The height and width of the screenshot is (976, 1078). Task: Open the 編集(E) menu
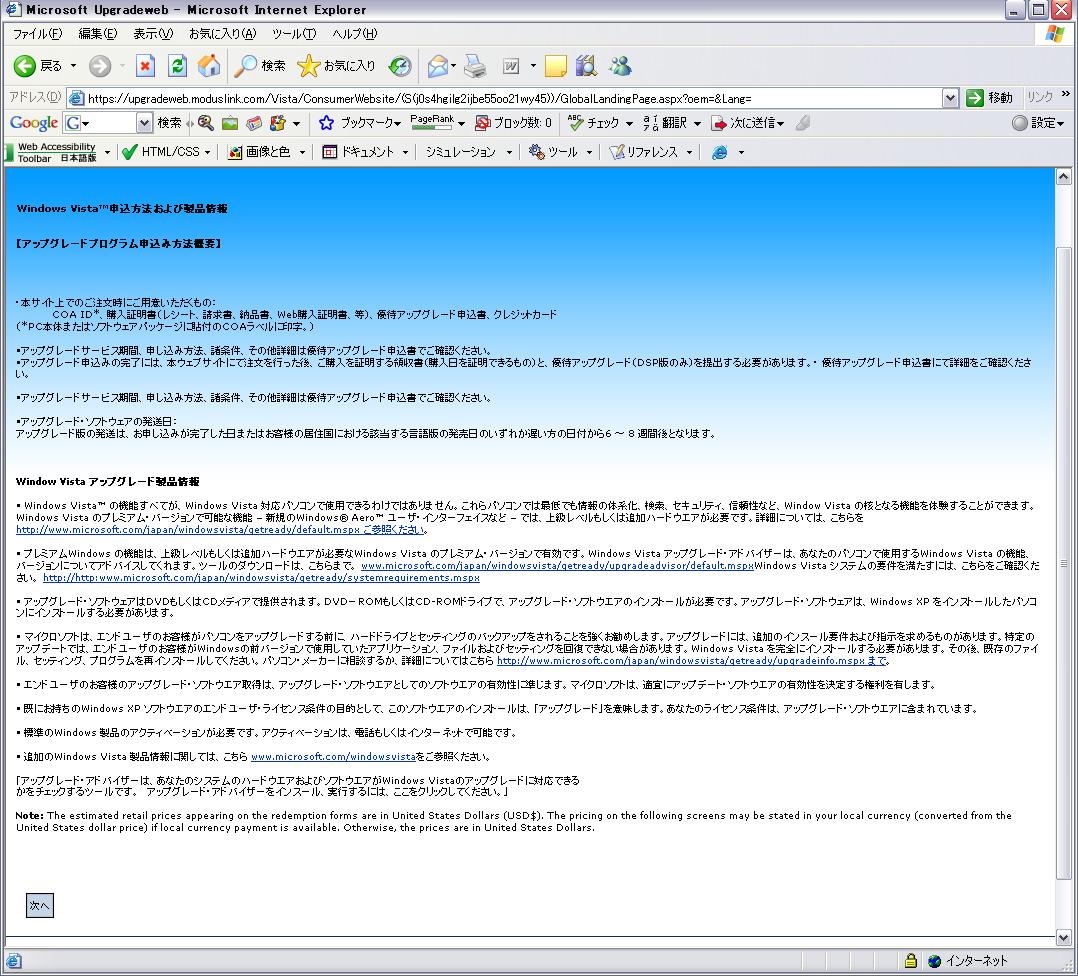pos(98,34)
